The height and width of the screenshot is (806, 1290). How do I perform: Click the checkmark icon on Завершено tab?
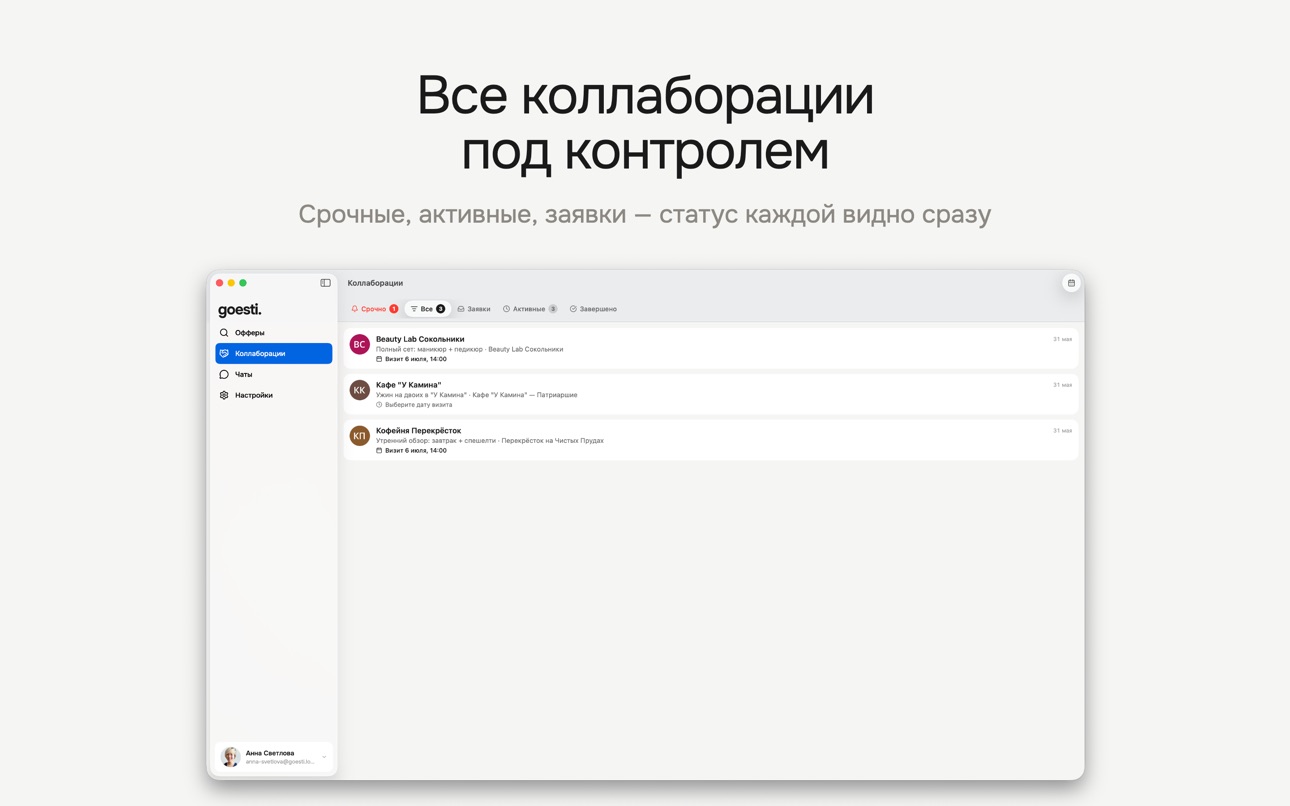pos(573,309)
